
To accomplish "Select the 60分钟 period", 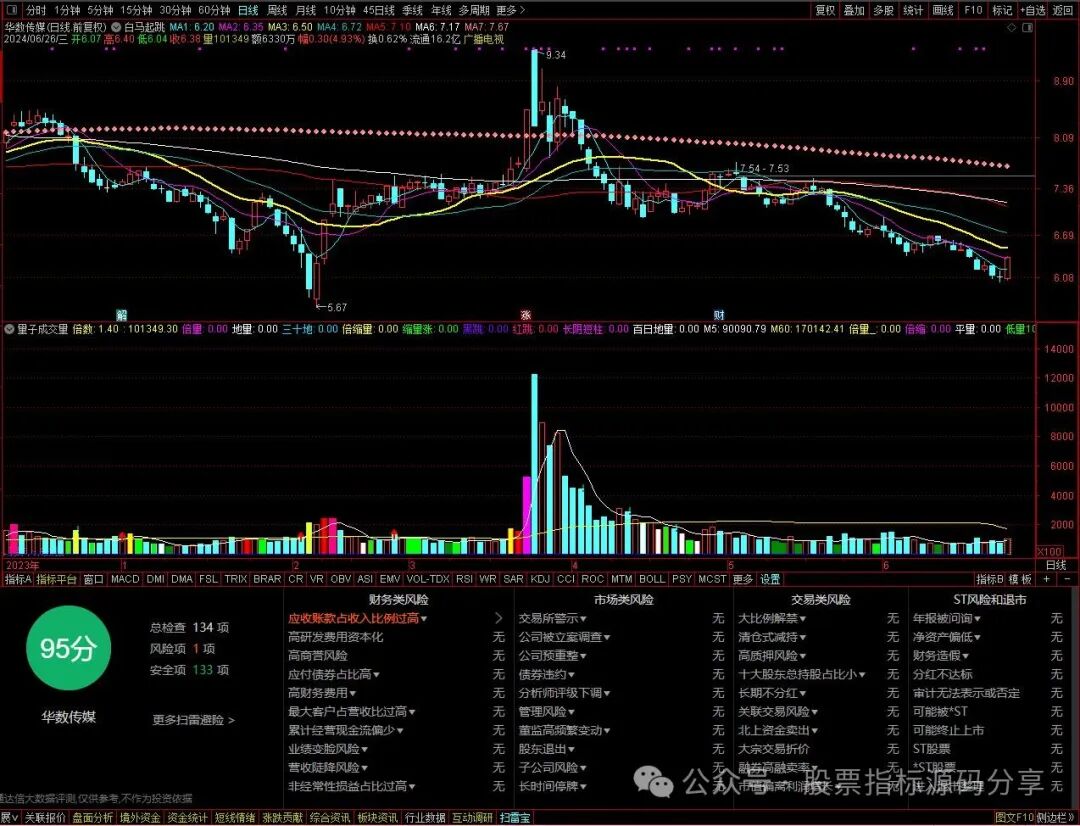I will 214,10.
